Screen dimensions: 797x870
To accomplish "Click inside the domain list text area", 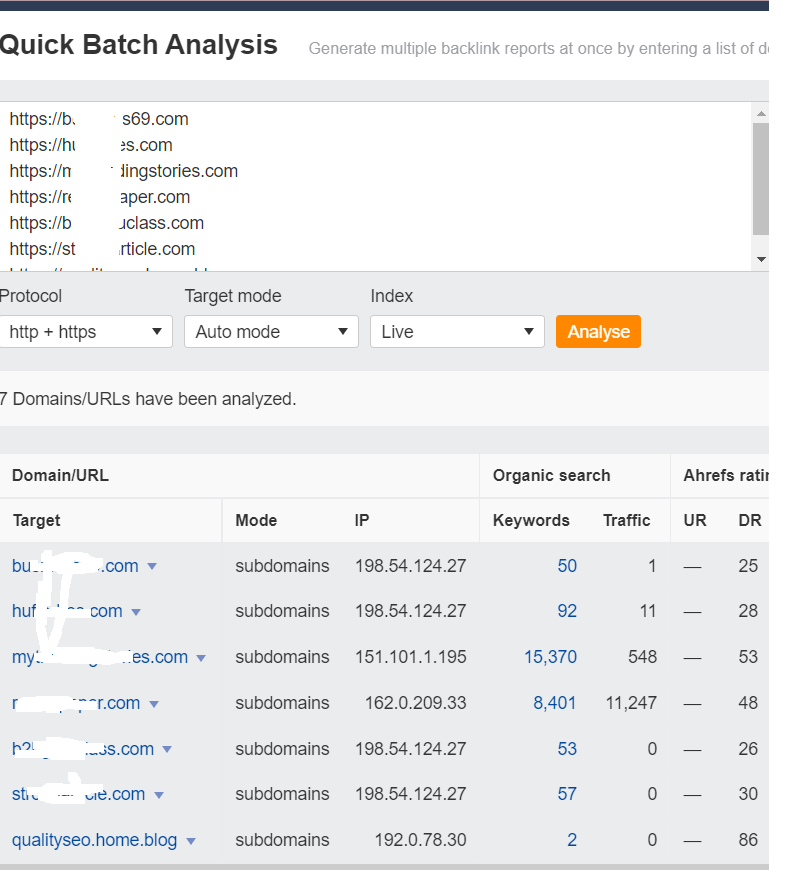I will [375, 186].
